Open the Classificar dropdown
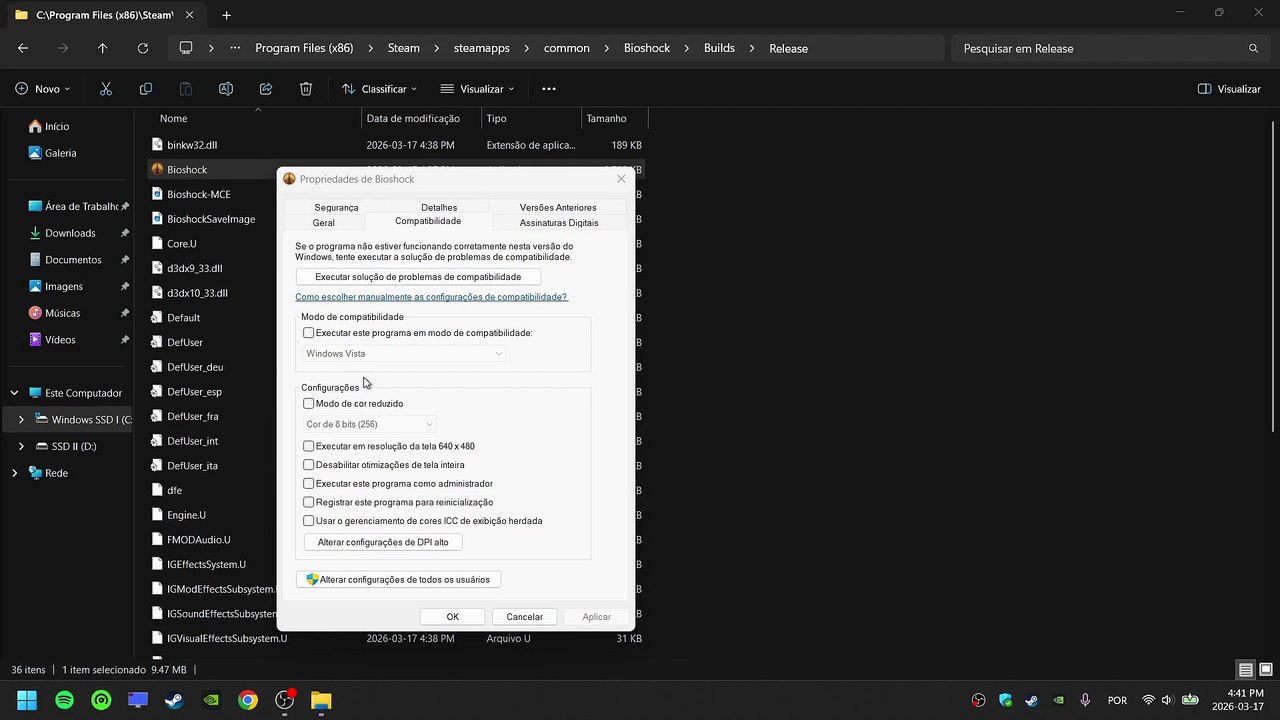The image size is (1280, 720). tap(379, 89)
